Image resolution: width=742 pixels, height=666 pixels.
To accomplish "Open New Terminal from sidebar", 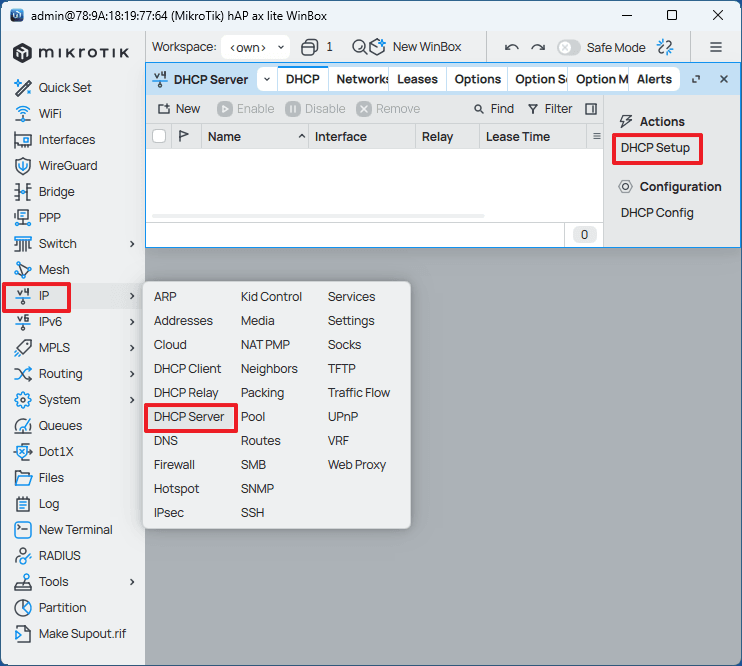I will pyautogui.click(x=75, y=530).
